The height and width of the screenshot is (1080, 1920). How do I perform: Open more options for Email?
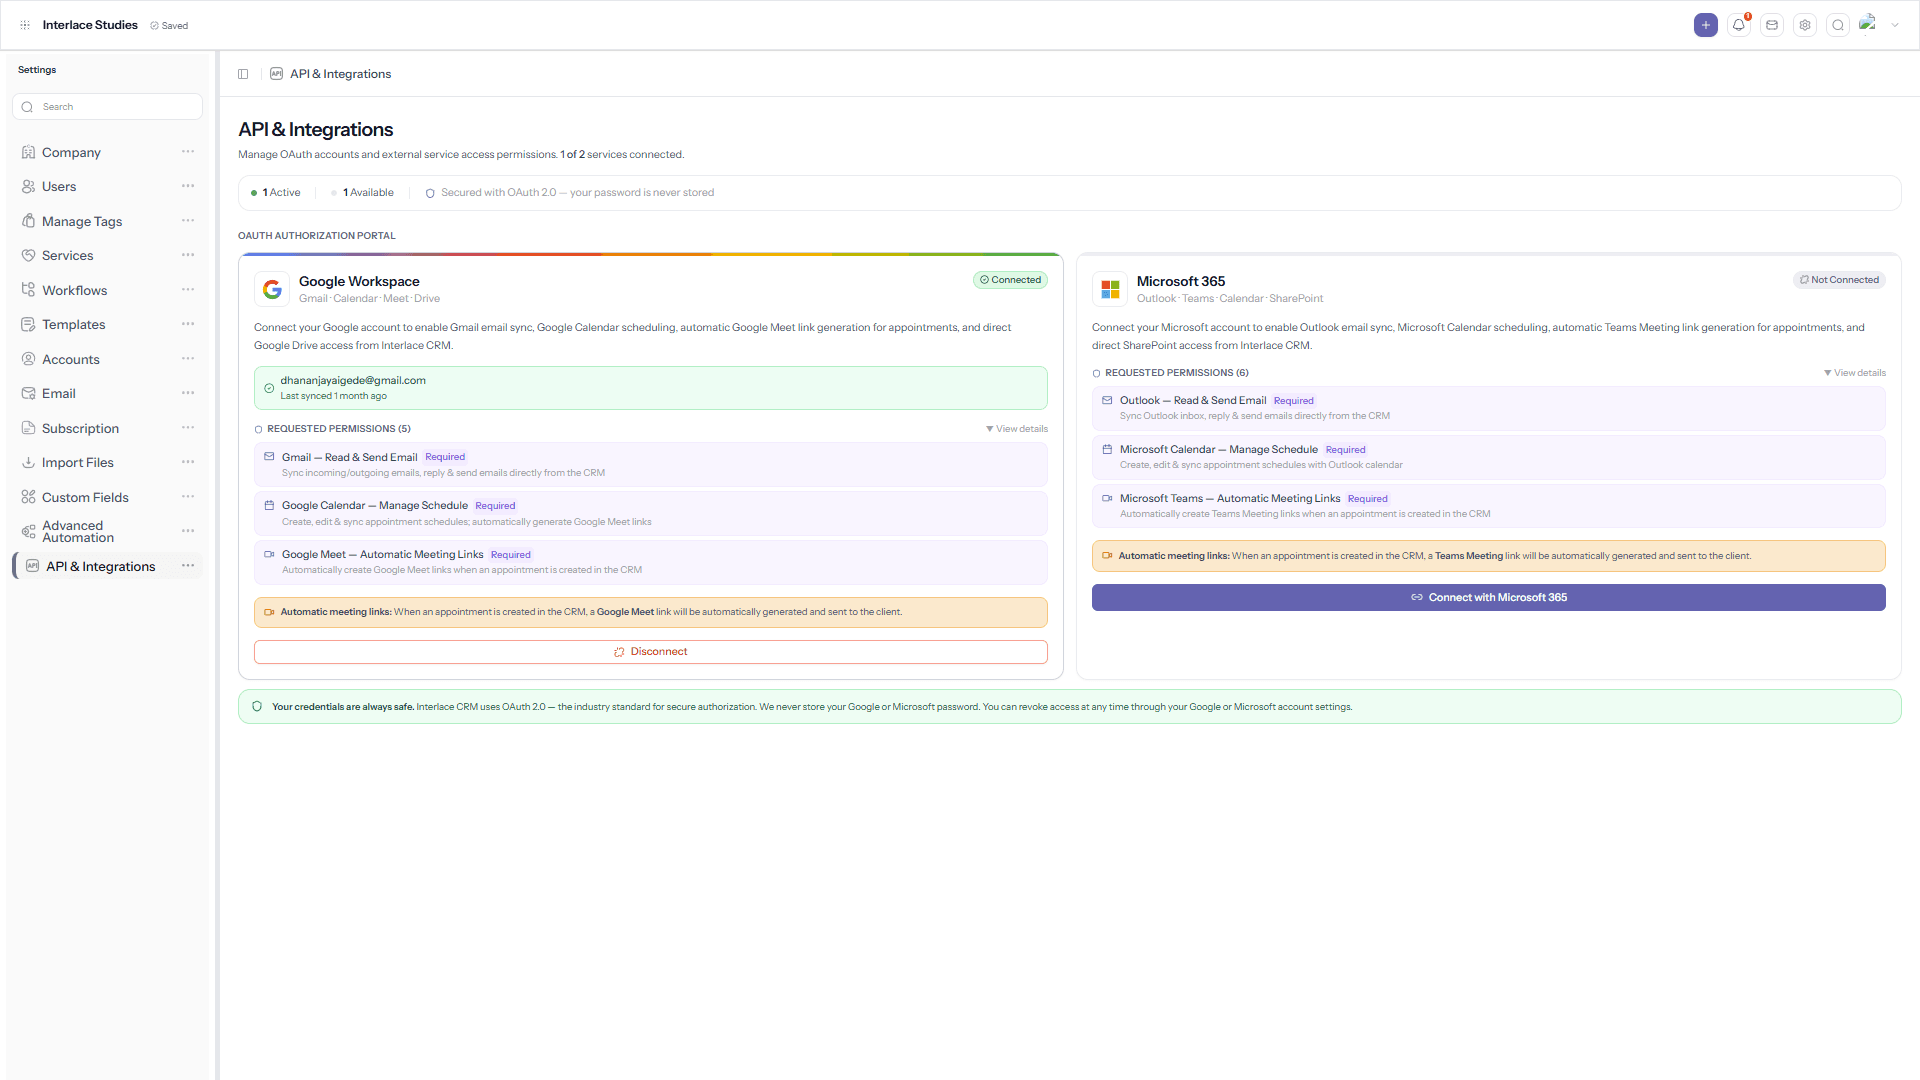click(188, 393)
